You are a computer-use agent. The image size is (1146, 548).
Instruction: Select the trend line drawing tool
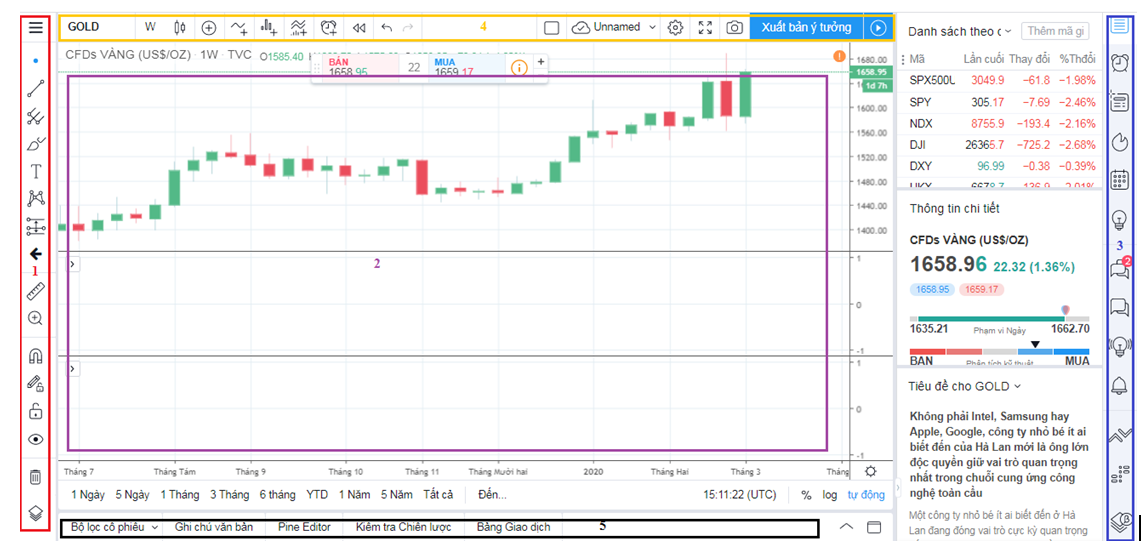35,89
